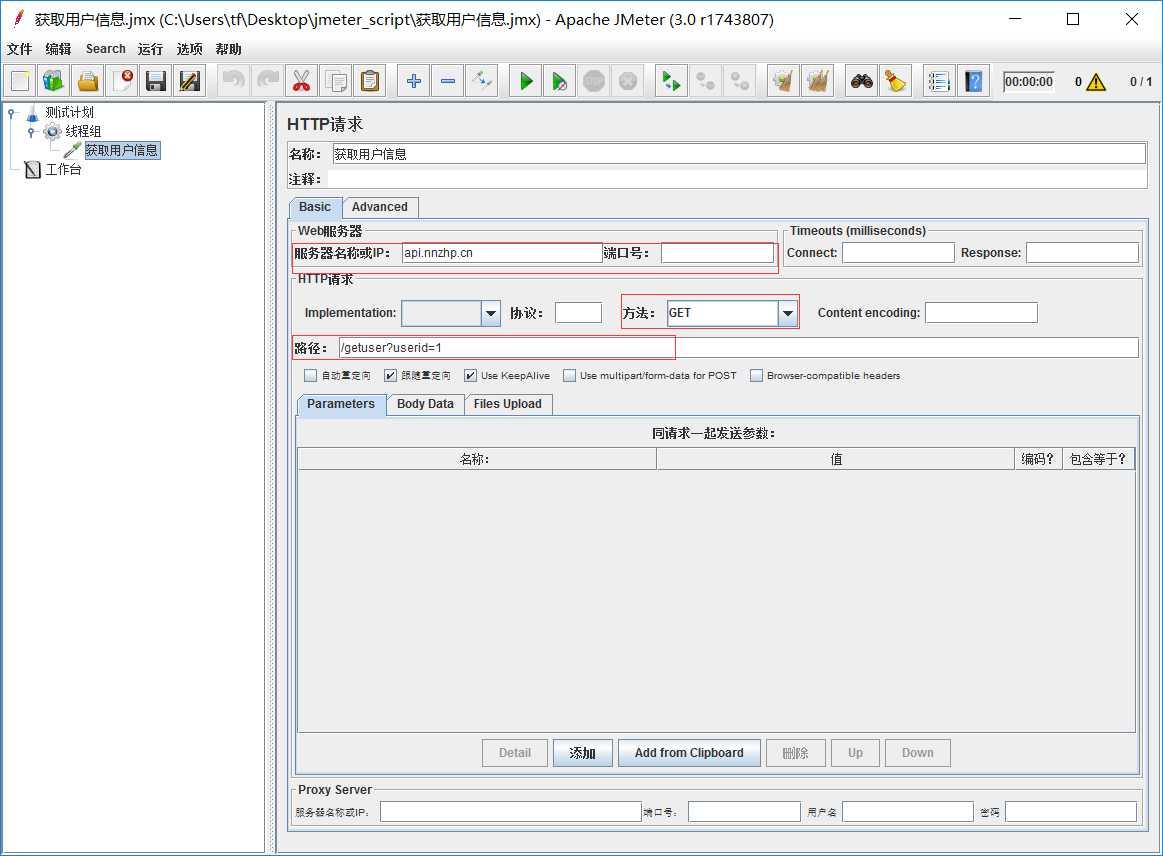The image size is (1163, 856).
Task: Click the New test plan icon
Action: pos(20,81)
